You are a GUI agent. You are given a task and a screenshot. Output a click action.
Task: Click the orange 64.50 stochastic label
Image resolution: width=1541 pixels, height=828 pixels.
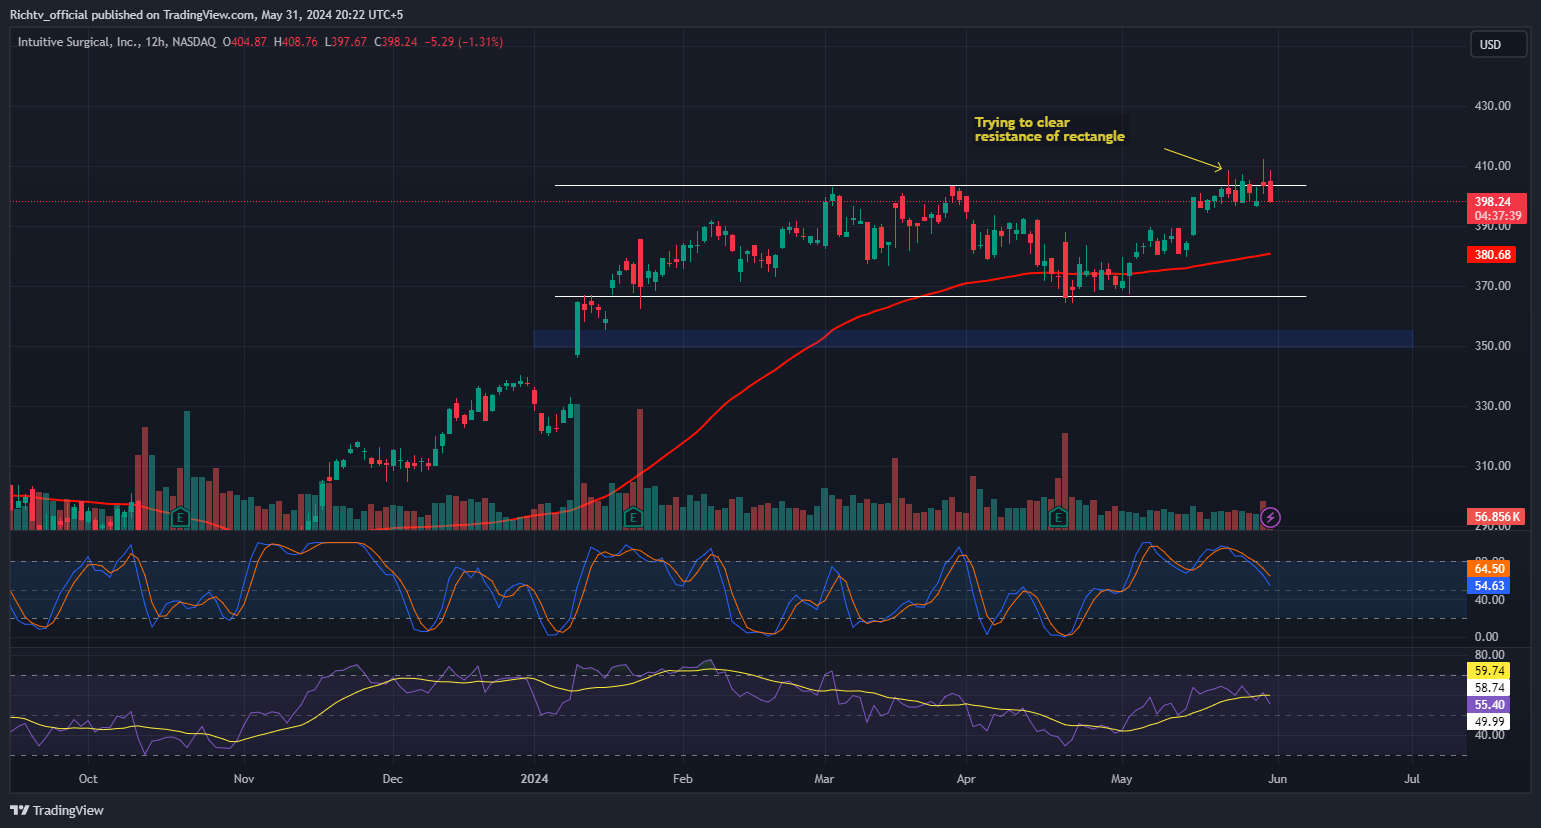[x=1489, y=569]
